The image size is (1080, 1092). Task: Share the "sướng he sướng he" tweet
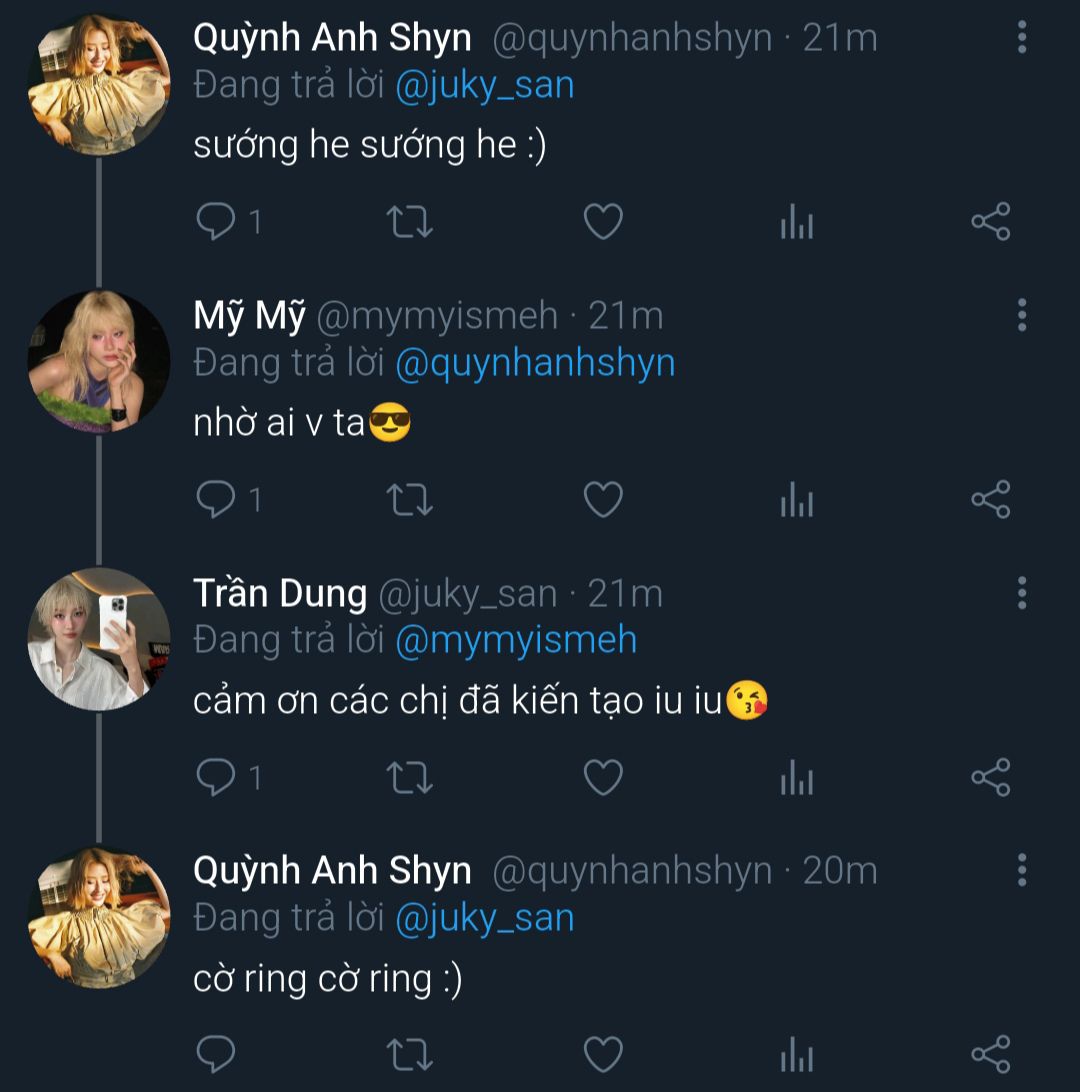[991, 221]
